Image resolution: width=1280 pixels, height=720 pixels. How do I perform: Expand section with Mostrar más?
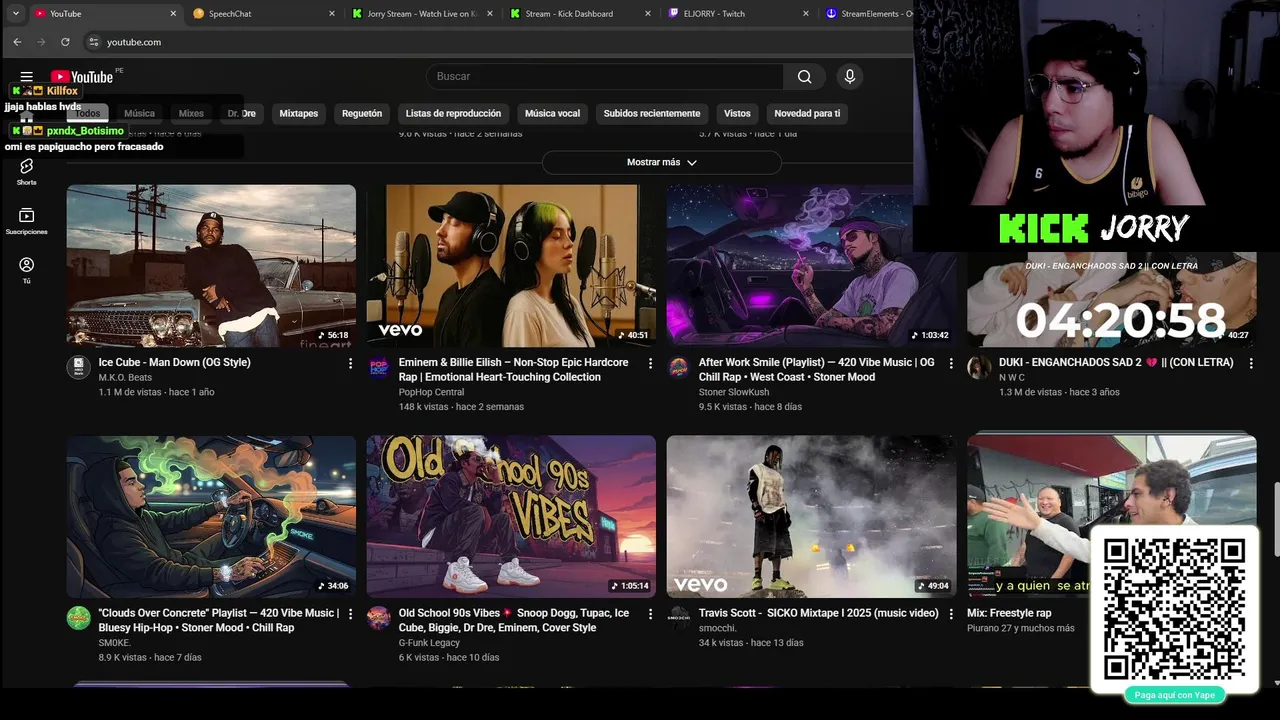point(661,162)
